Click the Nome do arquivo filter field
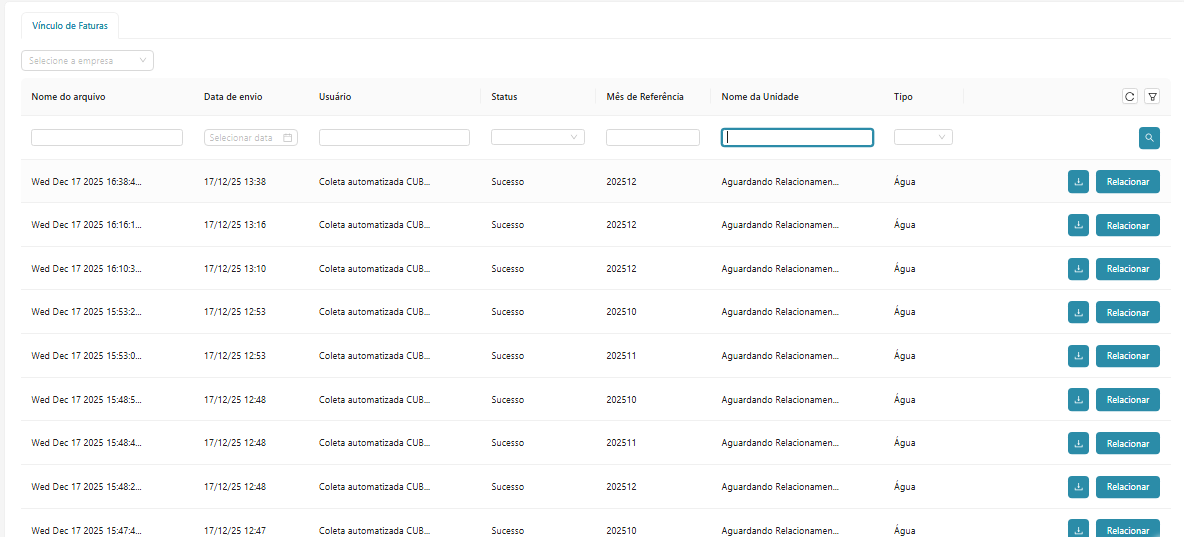1184x537 pixels. [107, 138]
